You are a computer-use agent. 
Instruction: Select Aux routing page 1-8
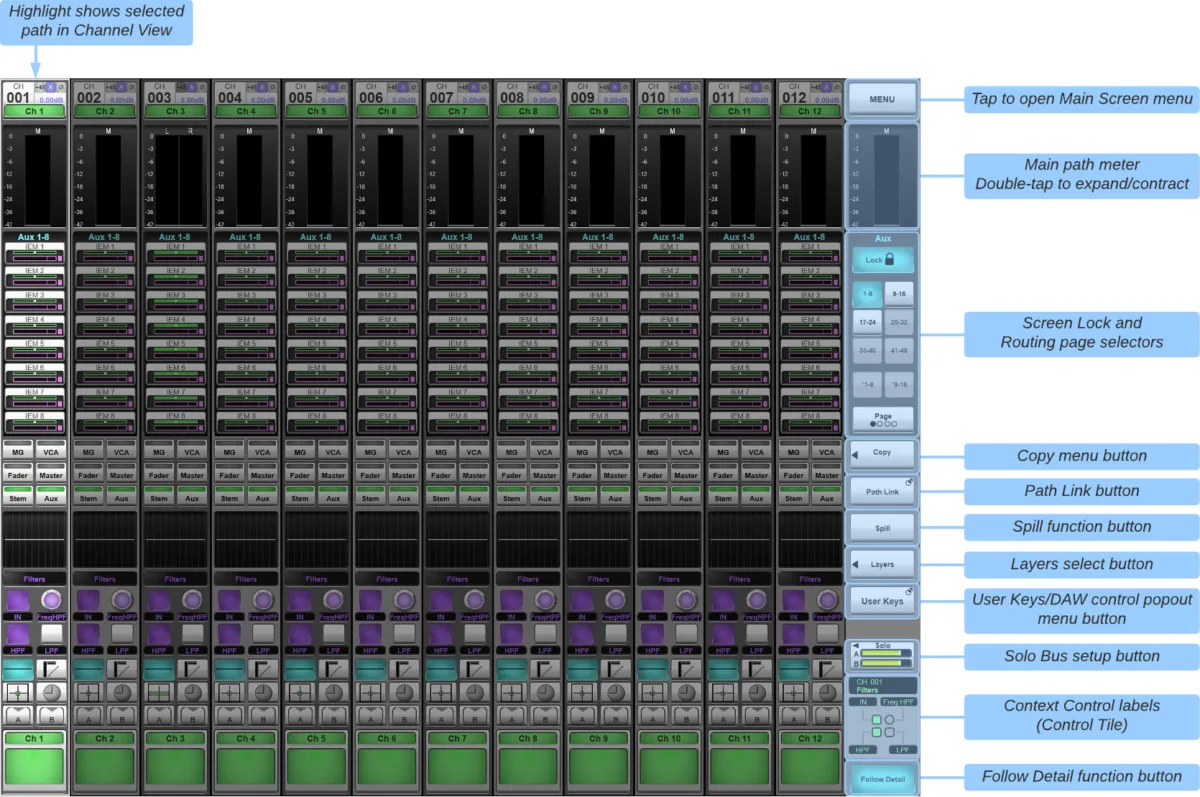pyautogui.click(x=867, y=294)
